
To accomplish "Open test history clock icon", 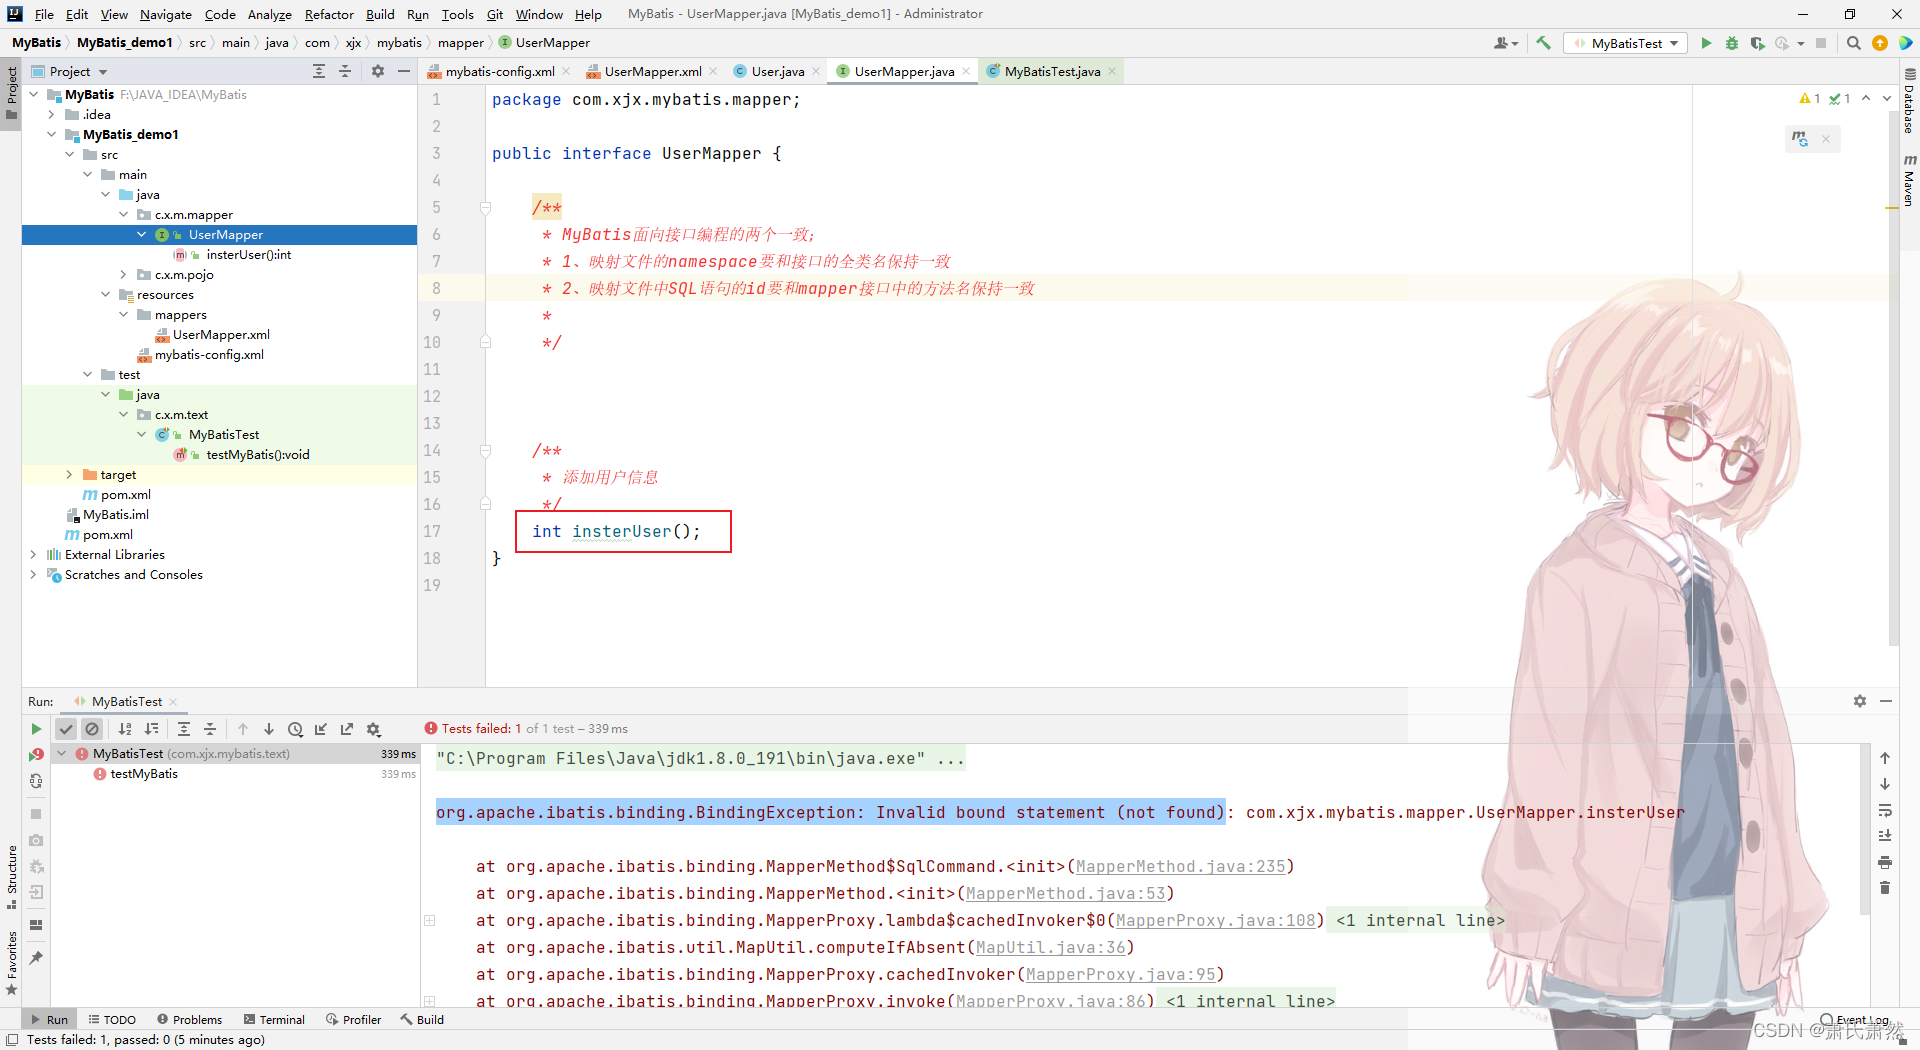I will (x=295, y=729).
